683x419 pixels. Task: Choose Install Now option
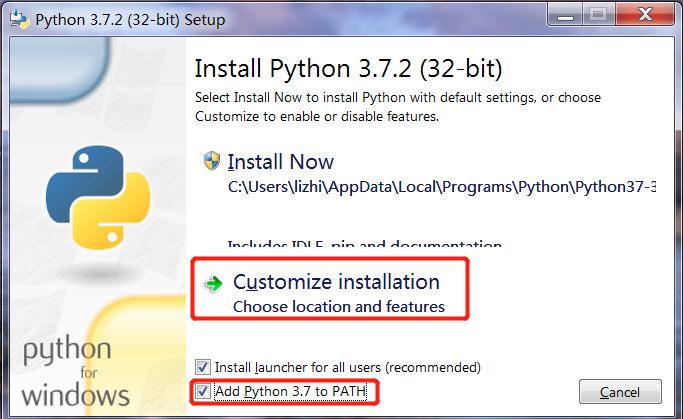281,162
